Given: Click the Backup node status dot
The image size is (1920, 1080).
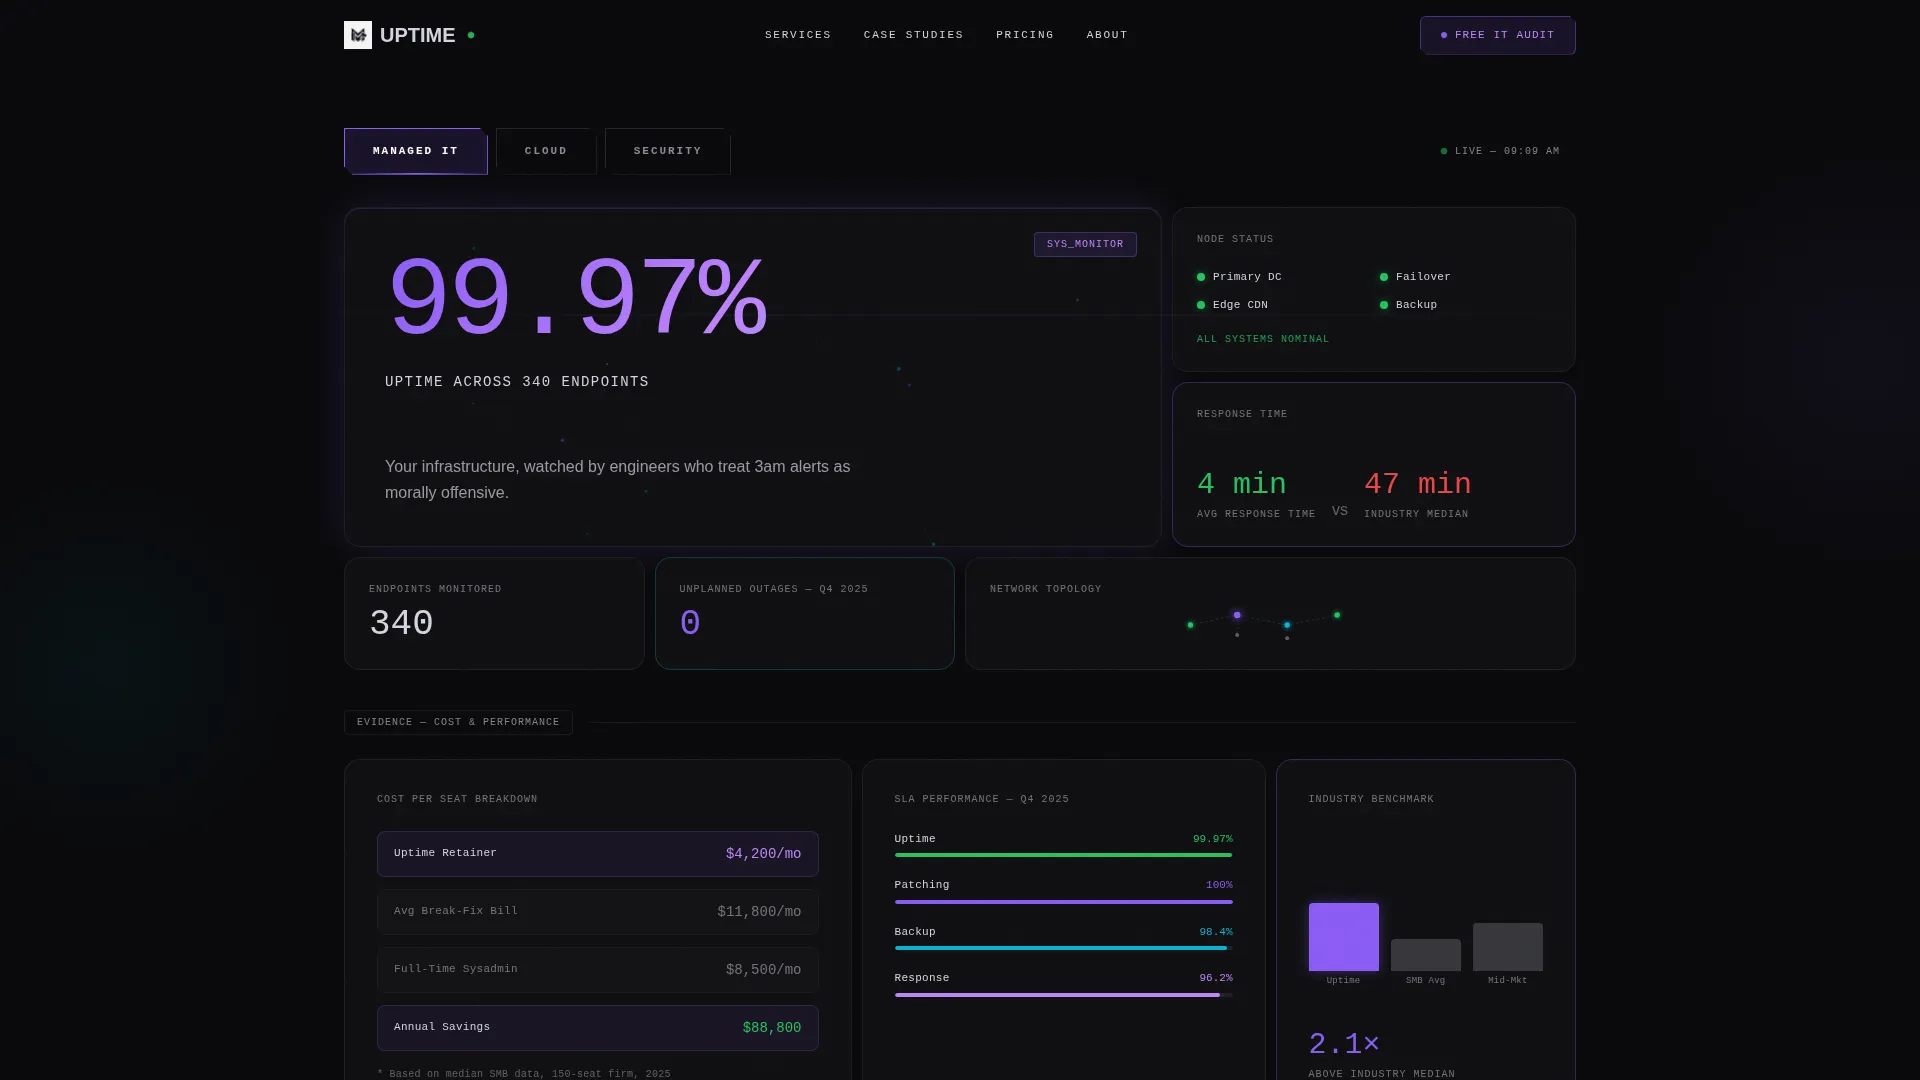Looking at the screenshot, I should tap(1384, 305).
